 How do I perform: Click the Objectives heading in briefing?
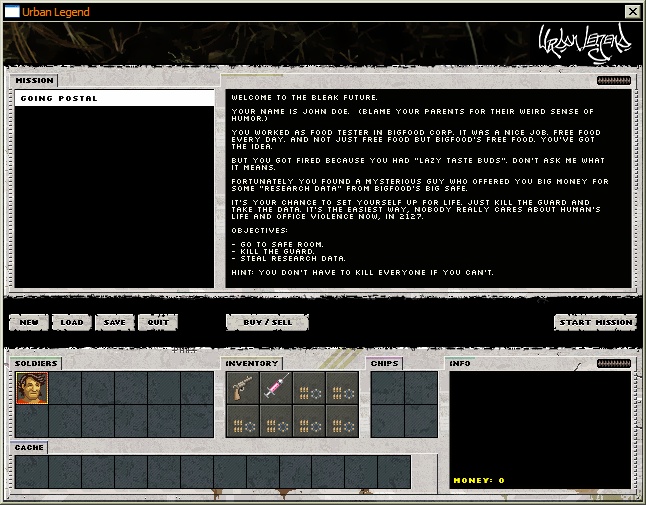click(x=260, y=231)
